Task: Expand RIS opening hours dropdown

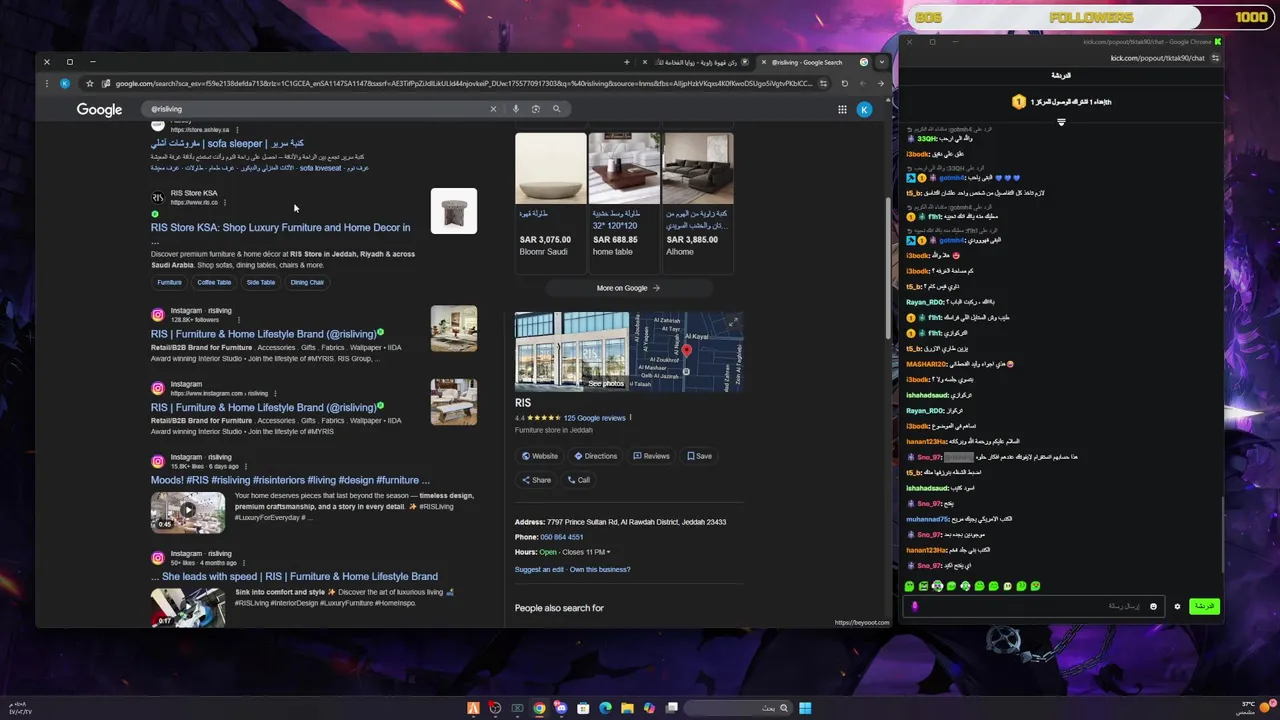Action: point(608,552)
